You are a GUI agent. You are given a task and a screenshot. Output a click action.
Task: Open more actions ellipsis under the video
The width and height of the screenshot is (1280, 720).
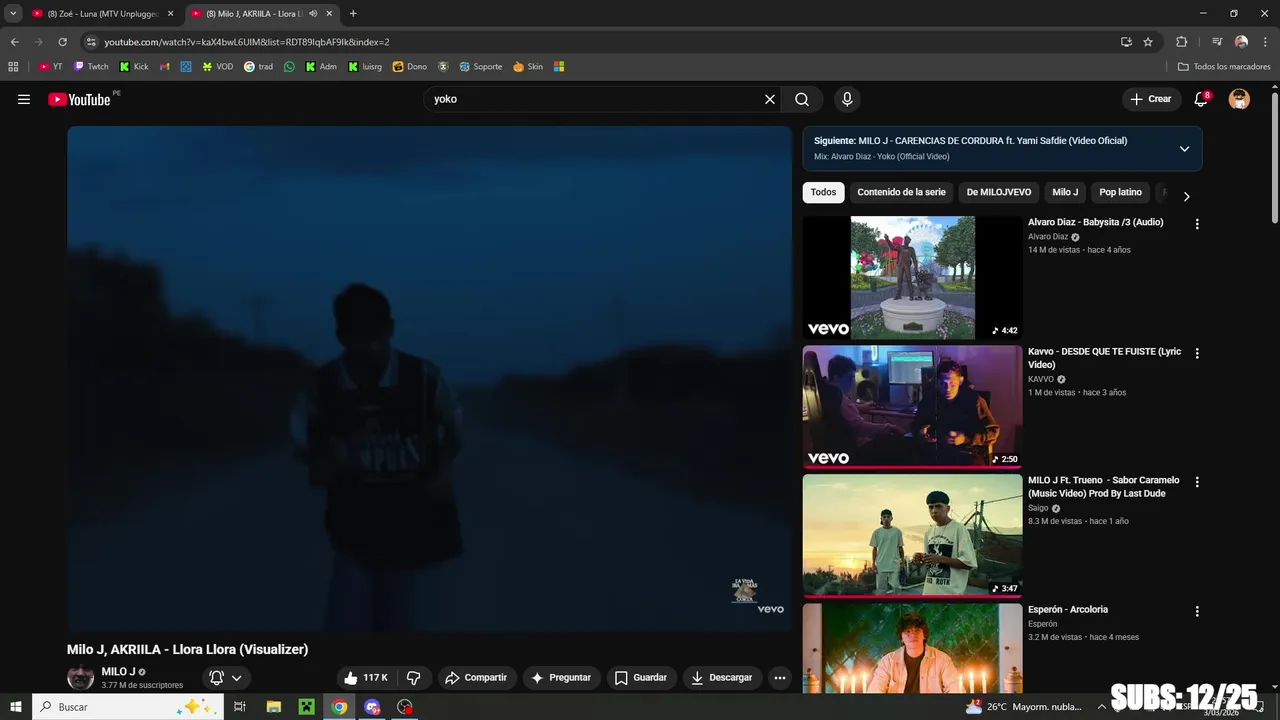[x=780, y=678]
